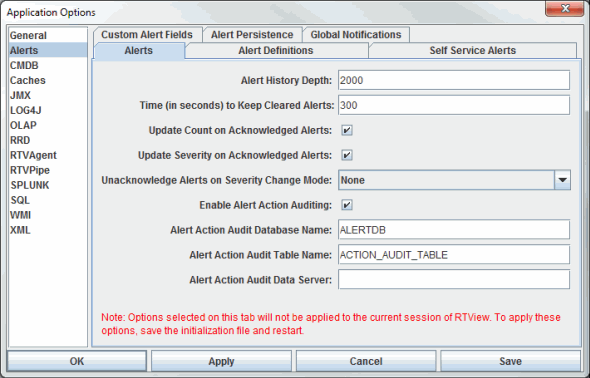The image size is (590, 378).
Task: Toggle Update Count on Acknowledged Alerts checkbox
Action: point(347,131)
